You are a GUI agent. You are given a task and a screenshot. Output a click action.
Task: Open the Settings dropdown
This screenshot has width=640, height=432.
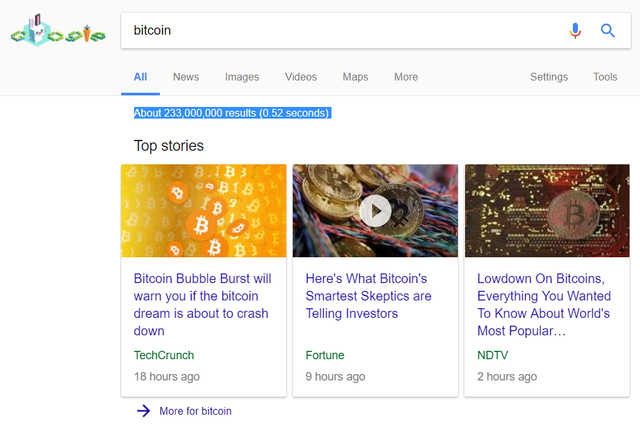tap(549, 77)
